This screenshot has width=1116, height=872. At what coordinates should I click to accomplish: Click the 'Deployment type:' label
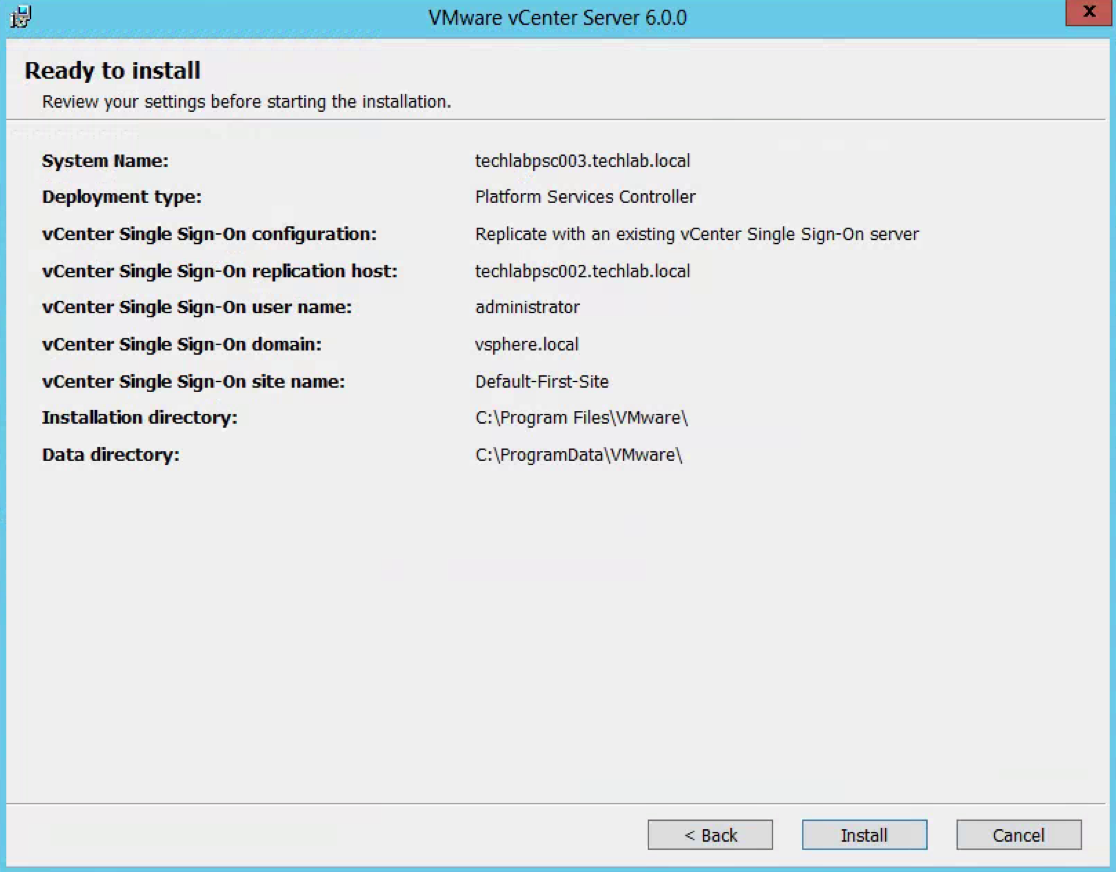[x=122, y=197]
